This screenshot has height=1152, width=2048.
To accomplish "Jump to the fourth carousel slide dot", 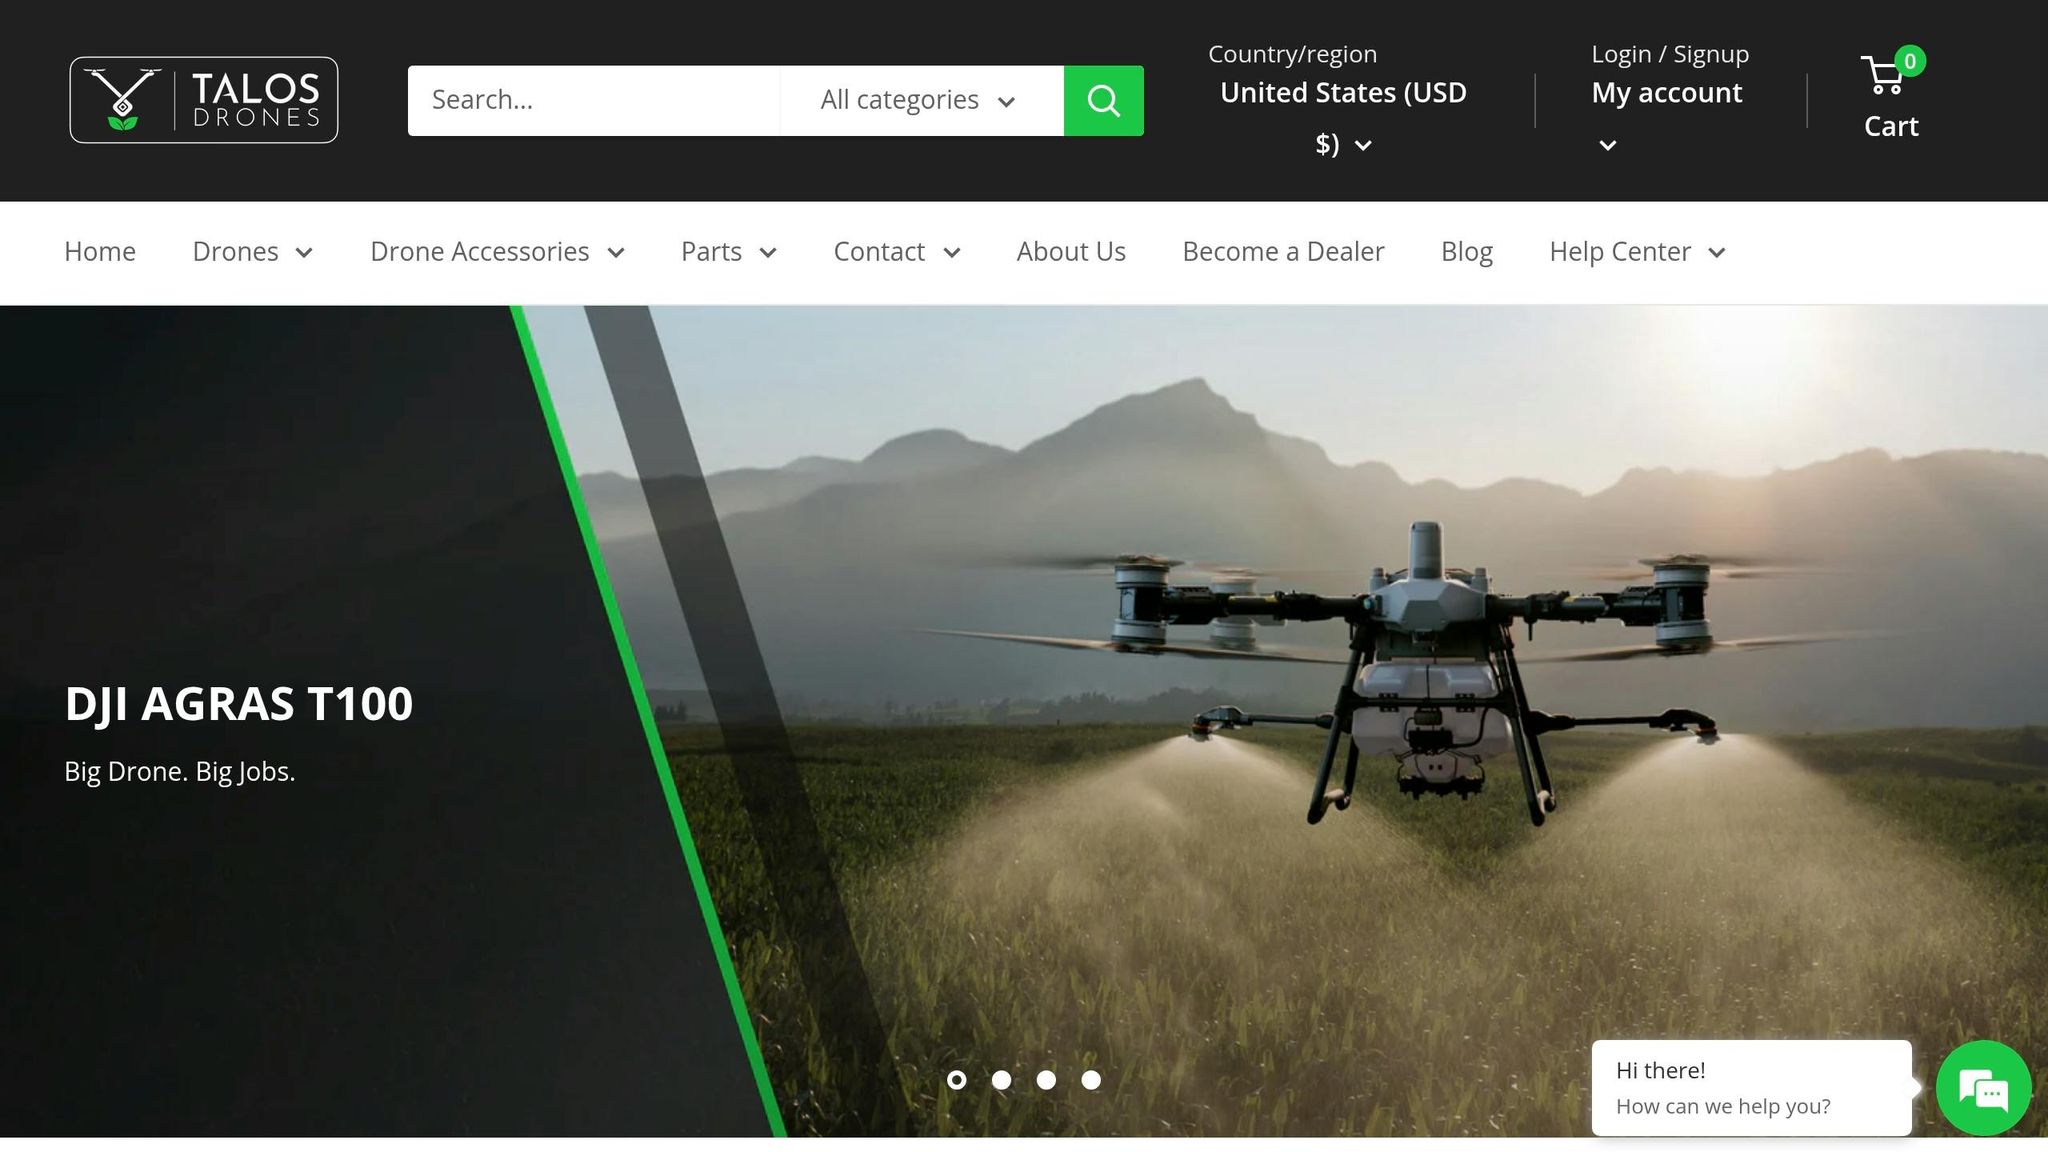I will click(x=1091, y=1080).
